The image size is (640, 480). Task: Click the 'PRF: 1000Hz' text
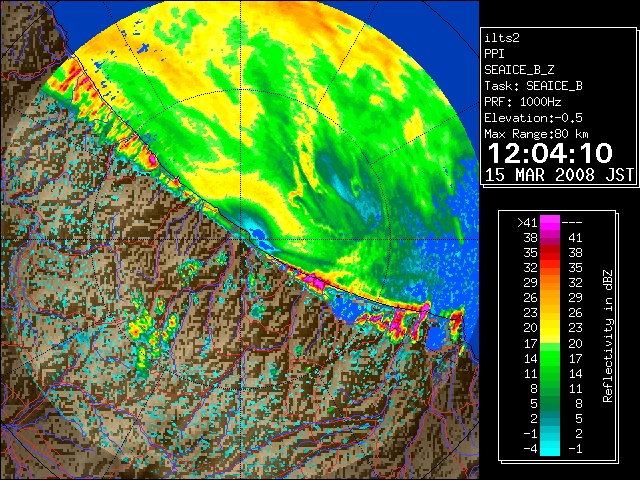click(x=522, y=102)
